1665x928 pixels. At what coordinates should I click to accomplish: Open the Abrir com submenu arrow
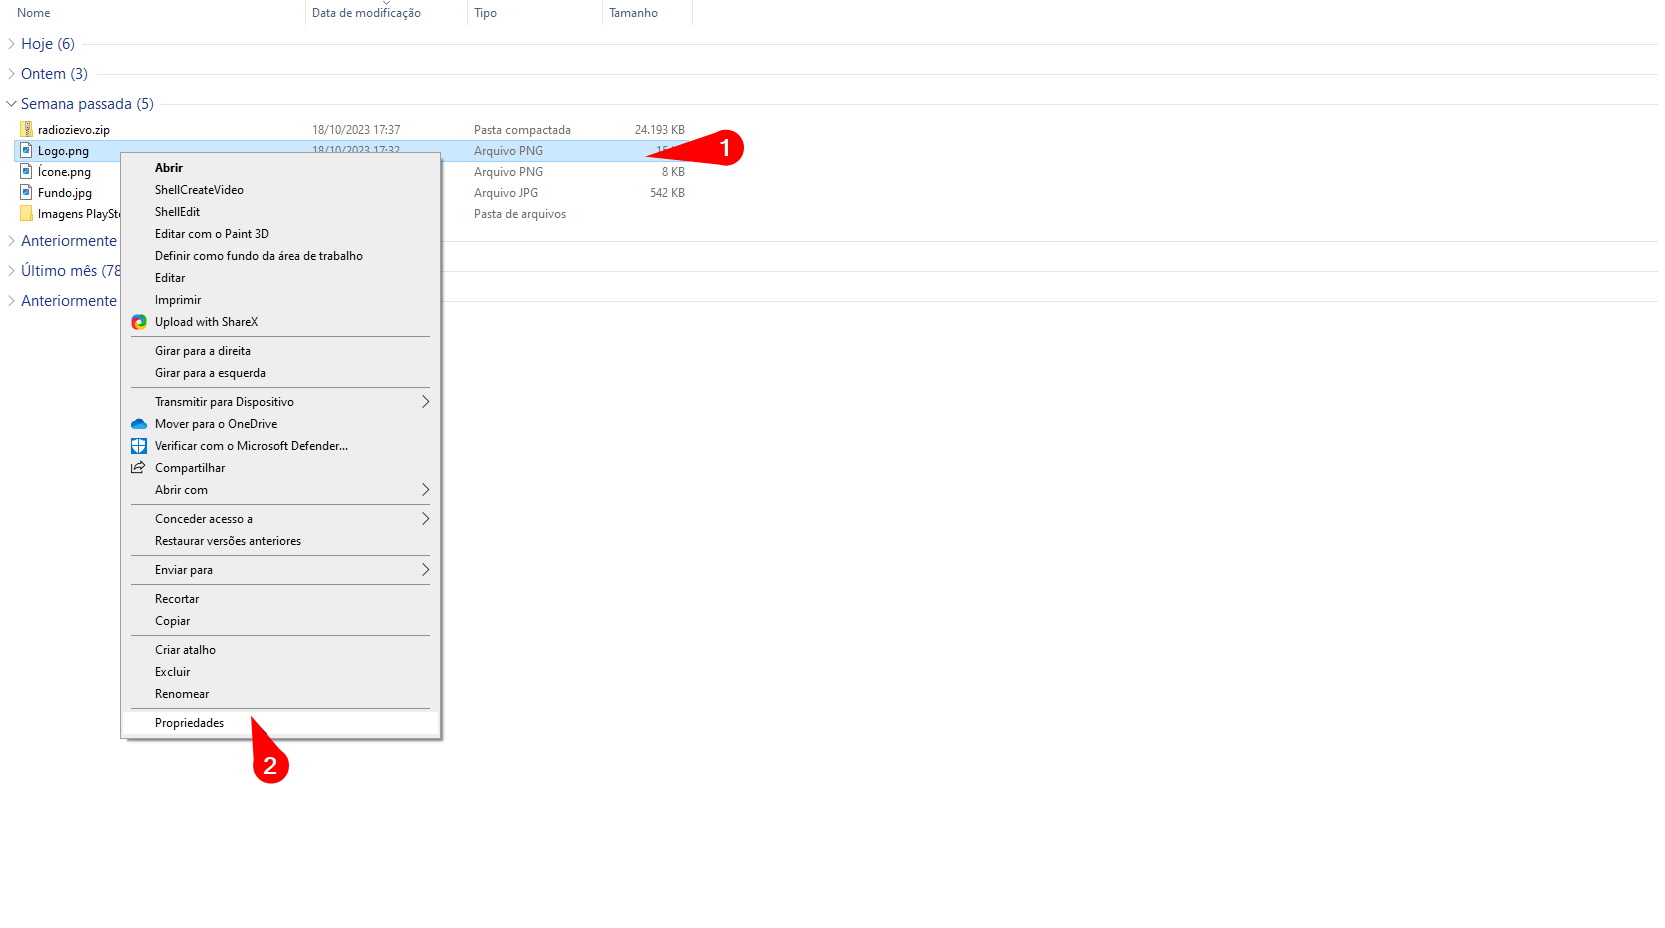point(425,490)
